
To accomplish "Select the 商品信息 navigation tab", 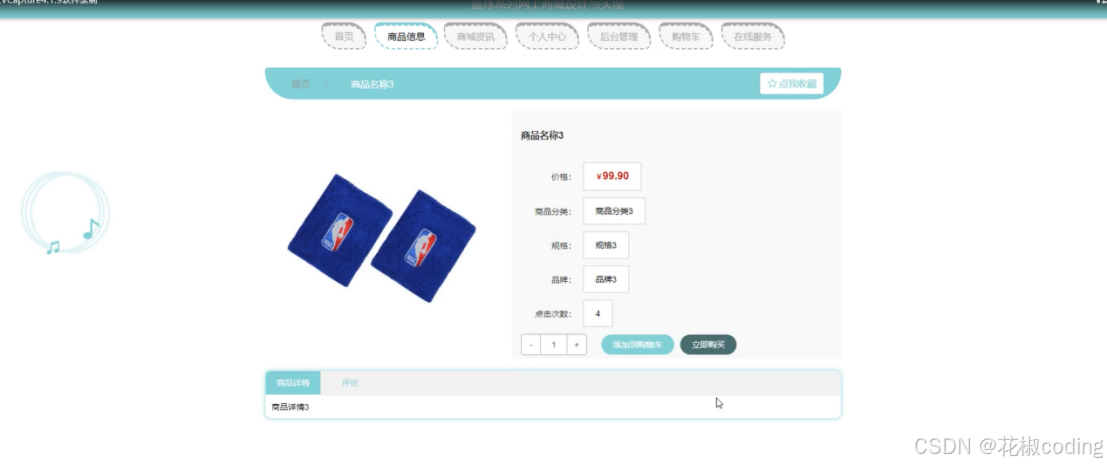I will 406,37.
